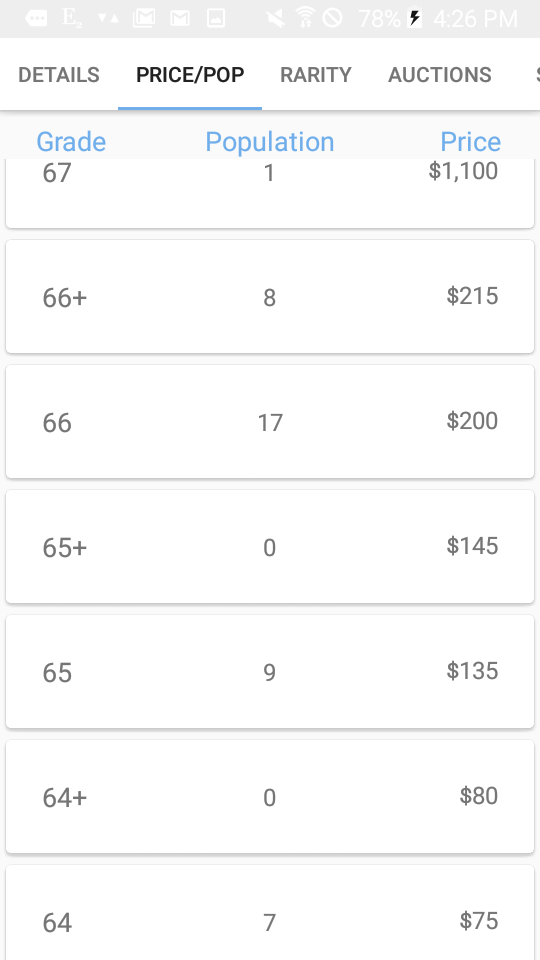This screenshot has height=960, width=540.
Task: Tap the Wi-Fi icon in status bar
Action: pyautogui.click(x=305, y=18)
